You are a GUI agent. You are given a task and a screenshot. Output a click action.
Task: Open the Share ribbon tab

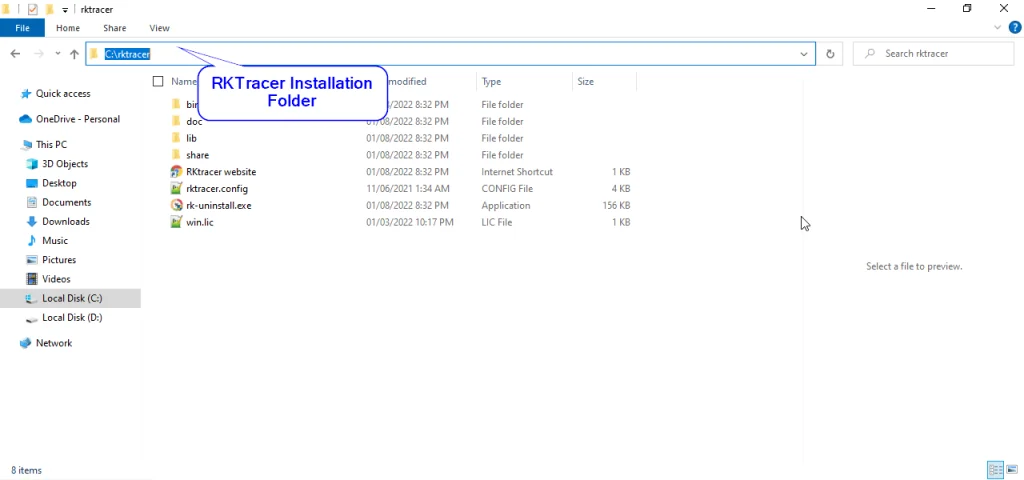114,28
